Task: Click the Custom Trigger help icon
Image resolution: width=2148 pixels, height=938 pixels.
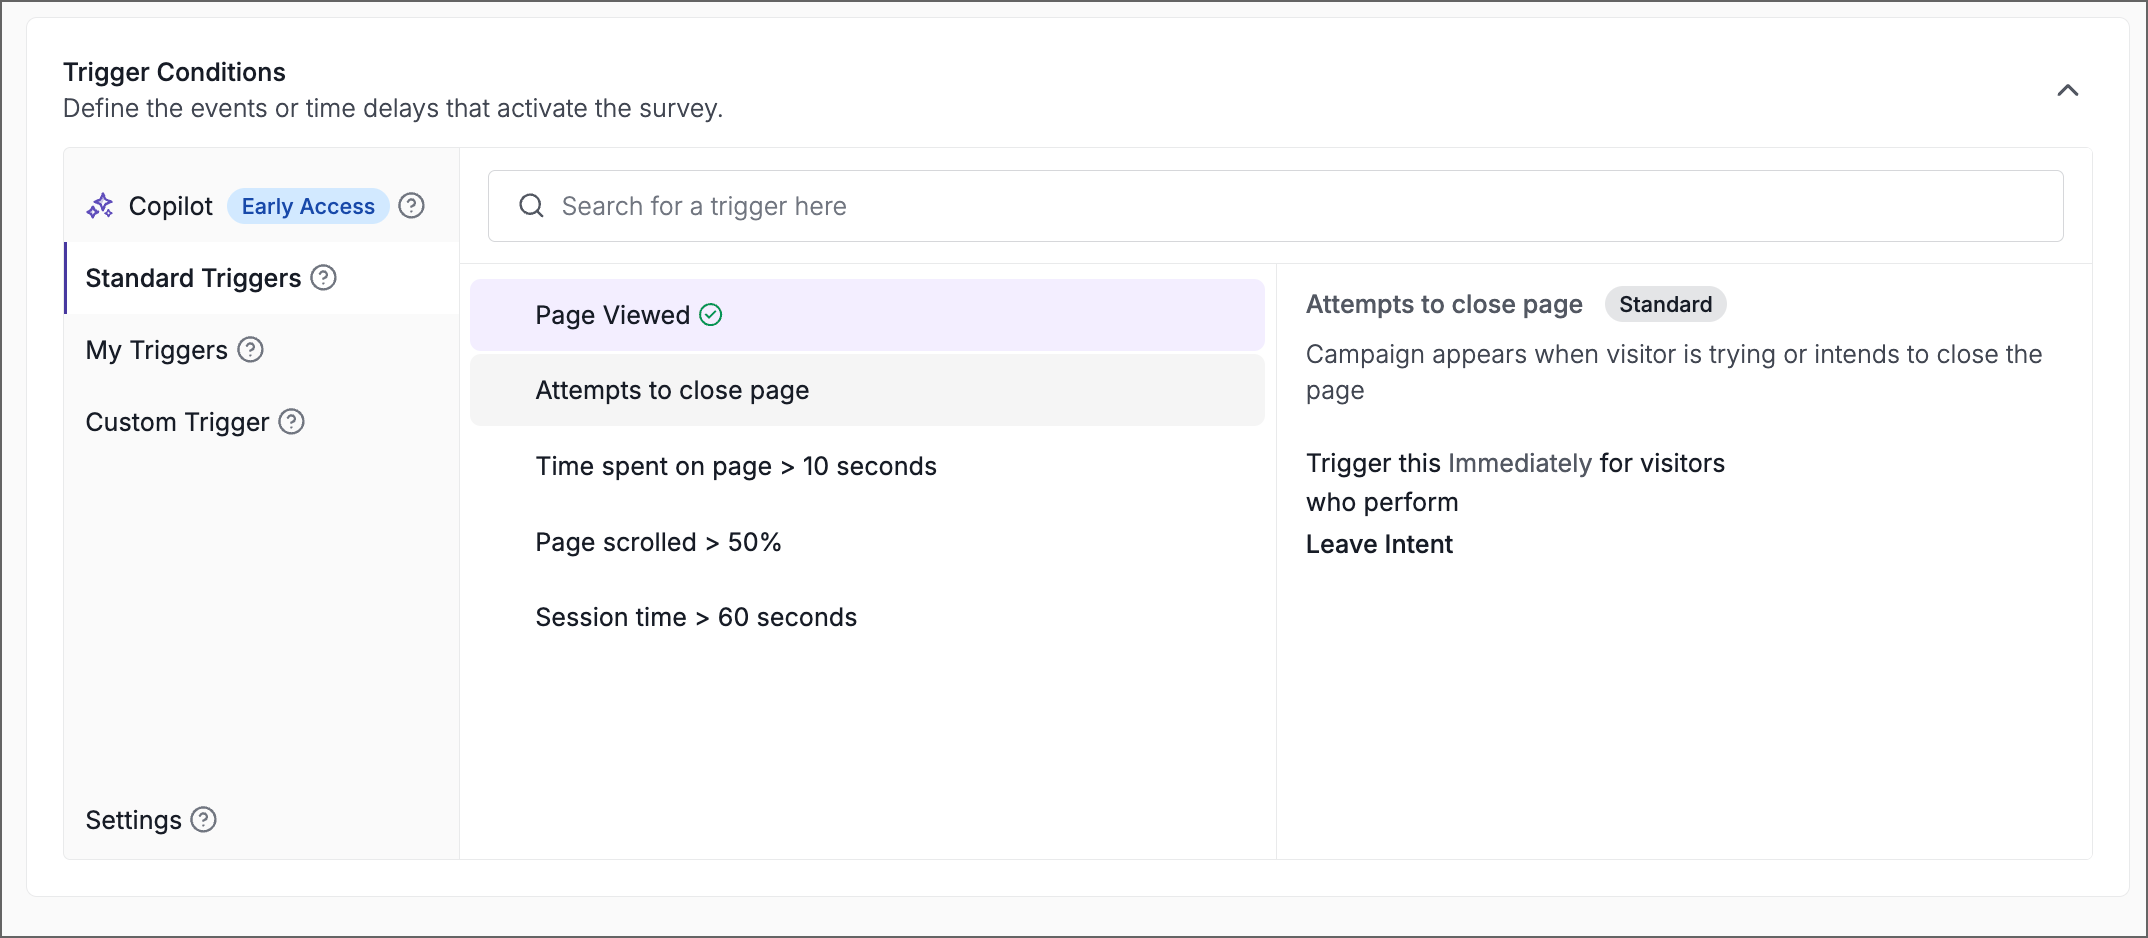Action: click(291, 422)
